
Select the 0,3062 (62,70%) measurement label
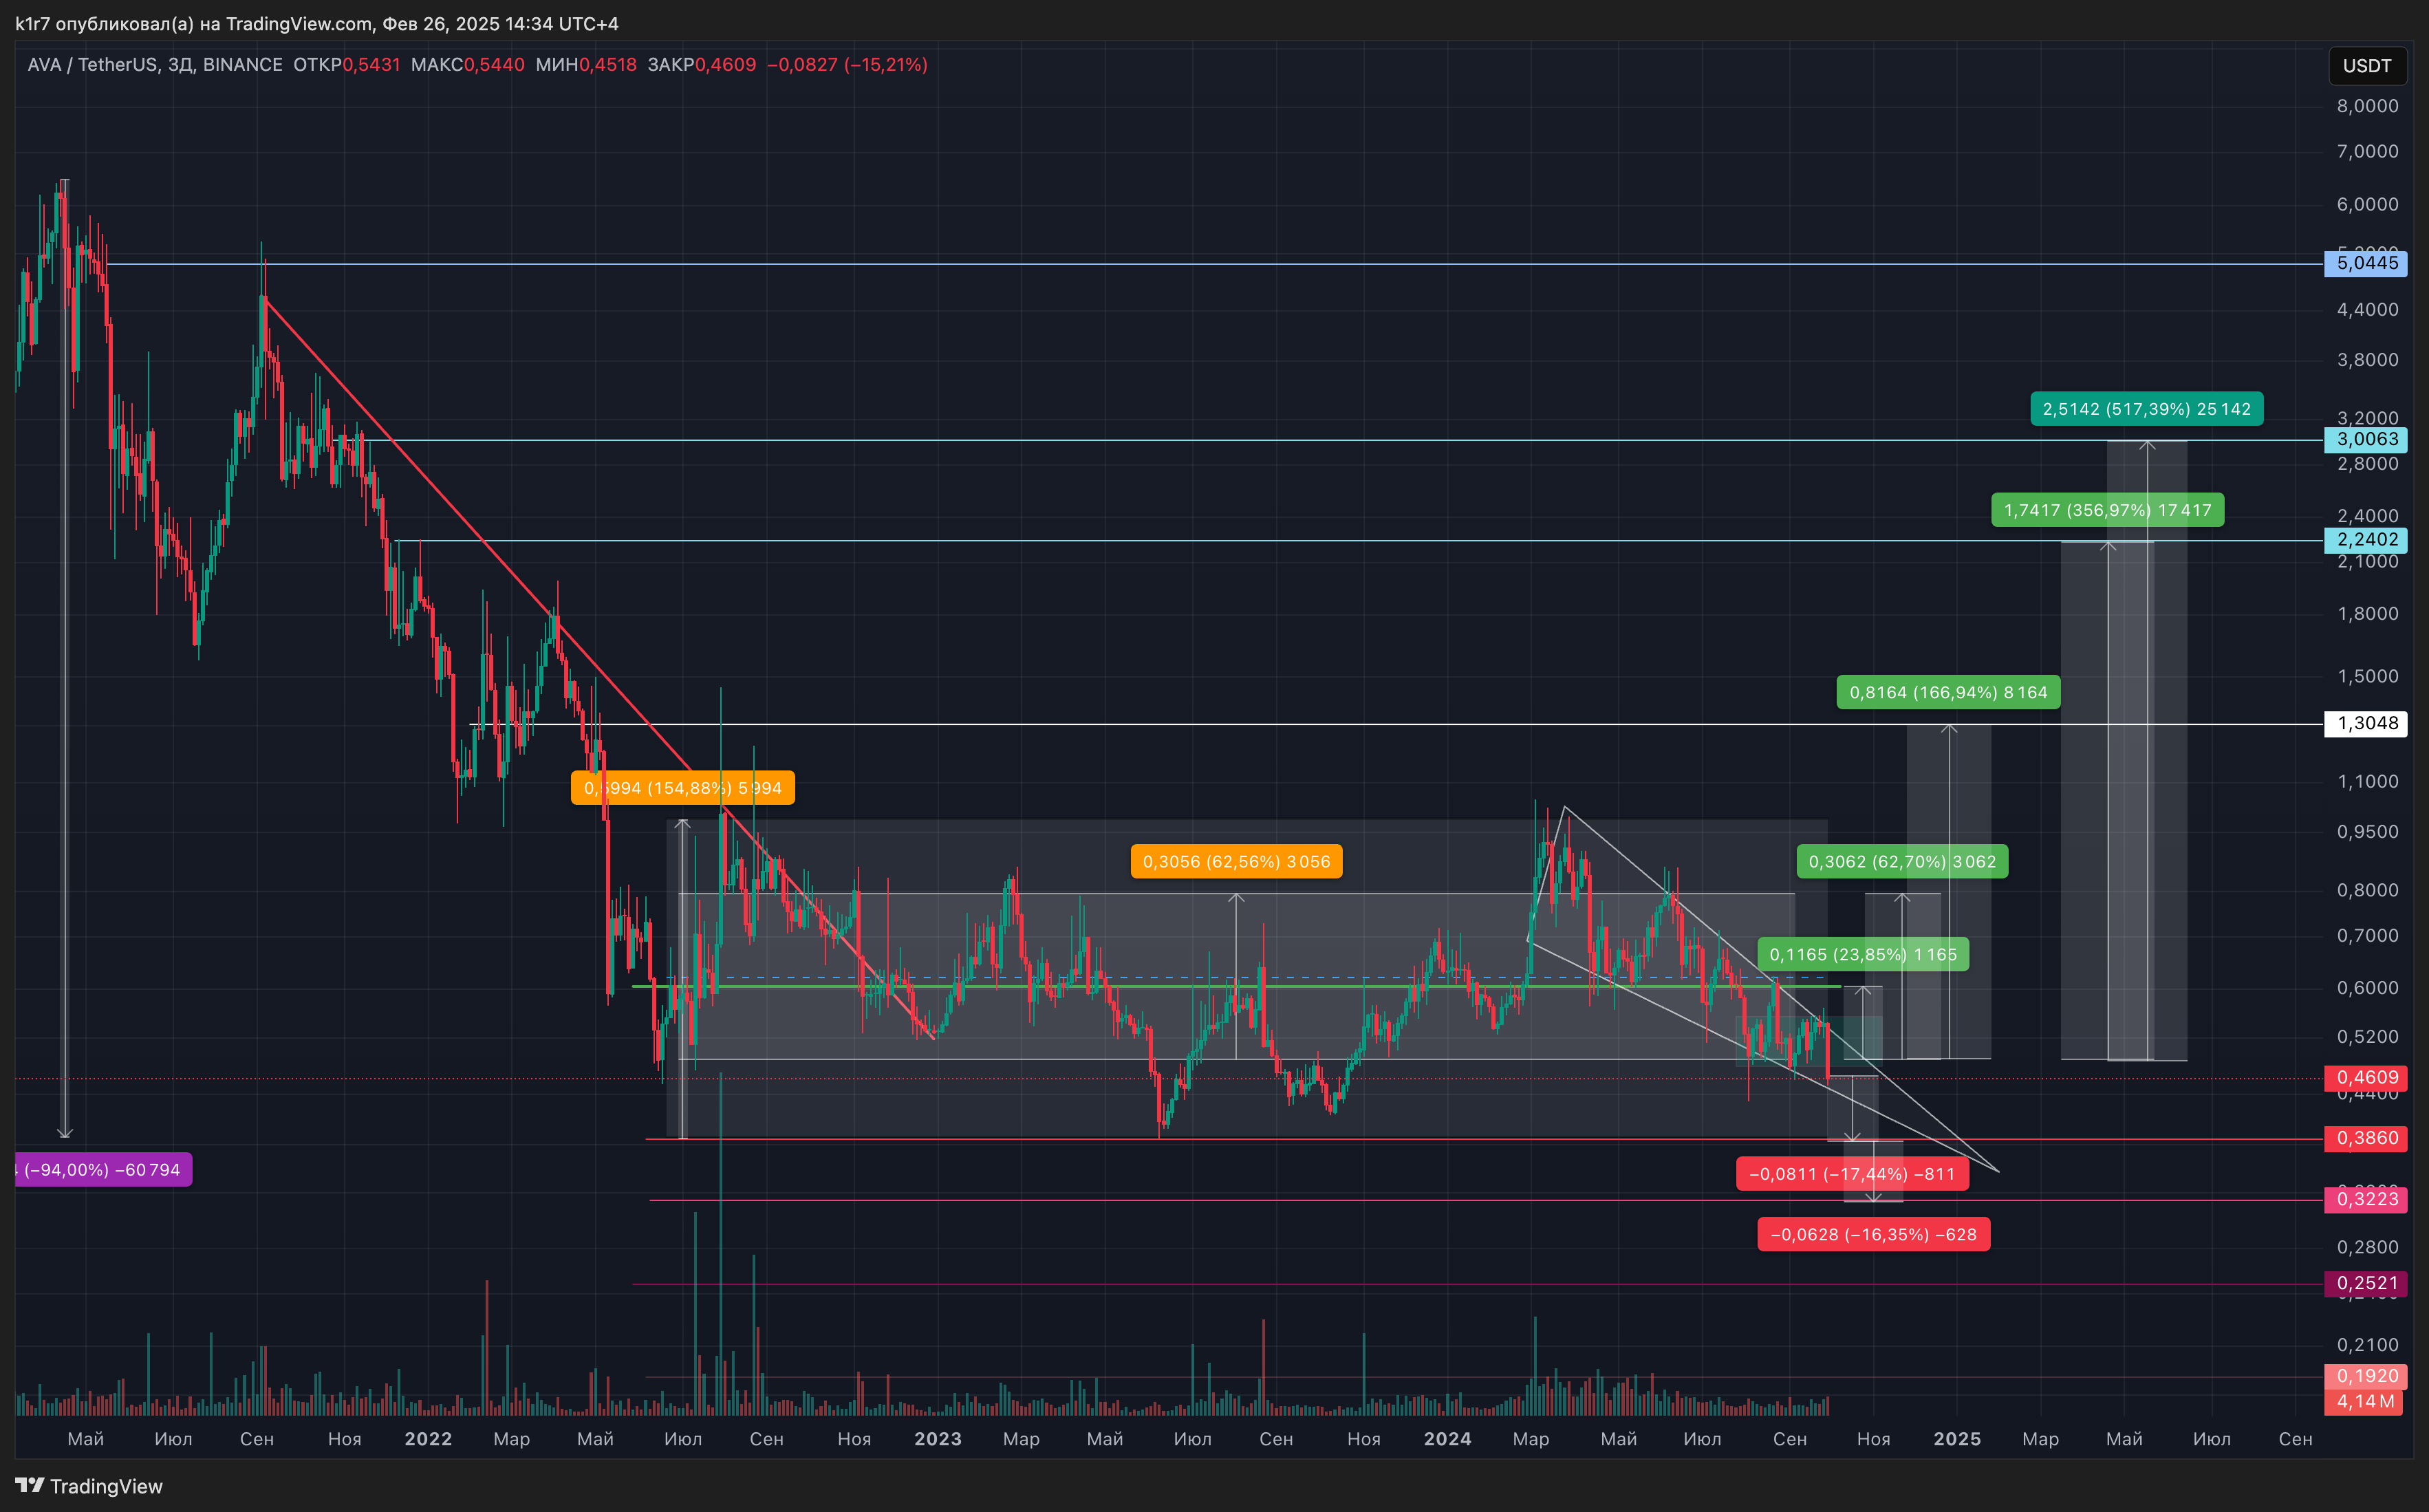pyautogui.click(x=1902, y=862)
